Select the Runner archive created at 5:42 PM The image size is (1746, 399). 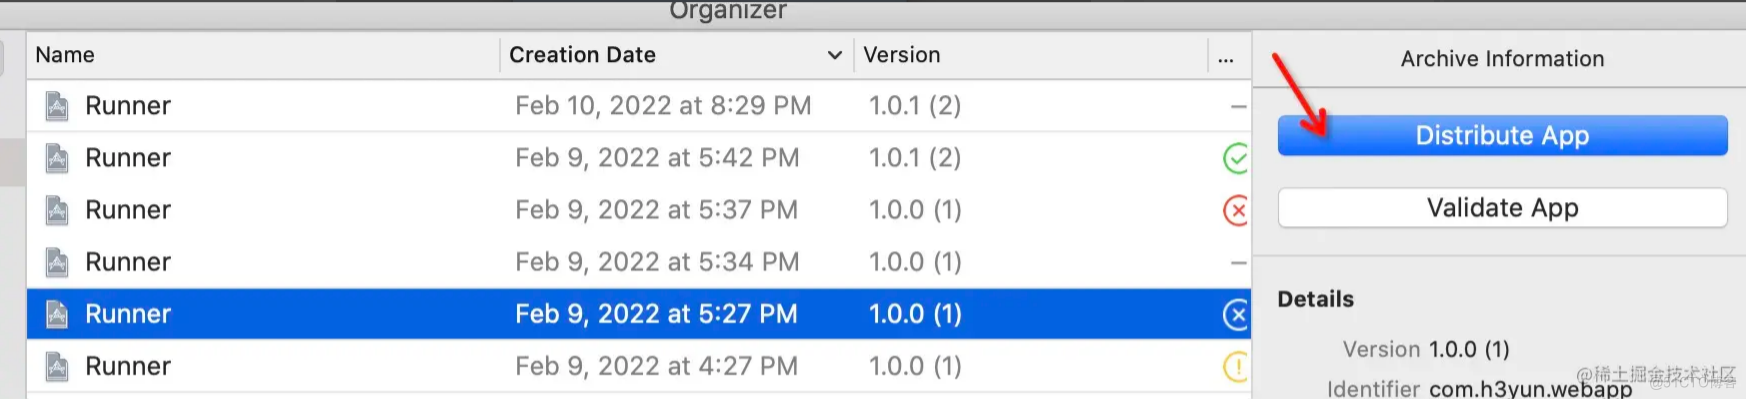[639, 158]
